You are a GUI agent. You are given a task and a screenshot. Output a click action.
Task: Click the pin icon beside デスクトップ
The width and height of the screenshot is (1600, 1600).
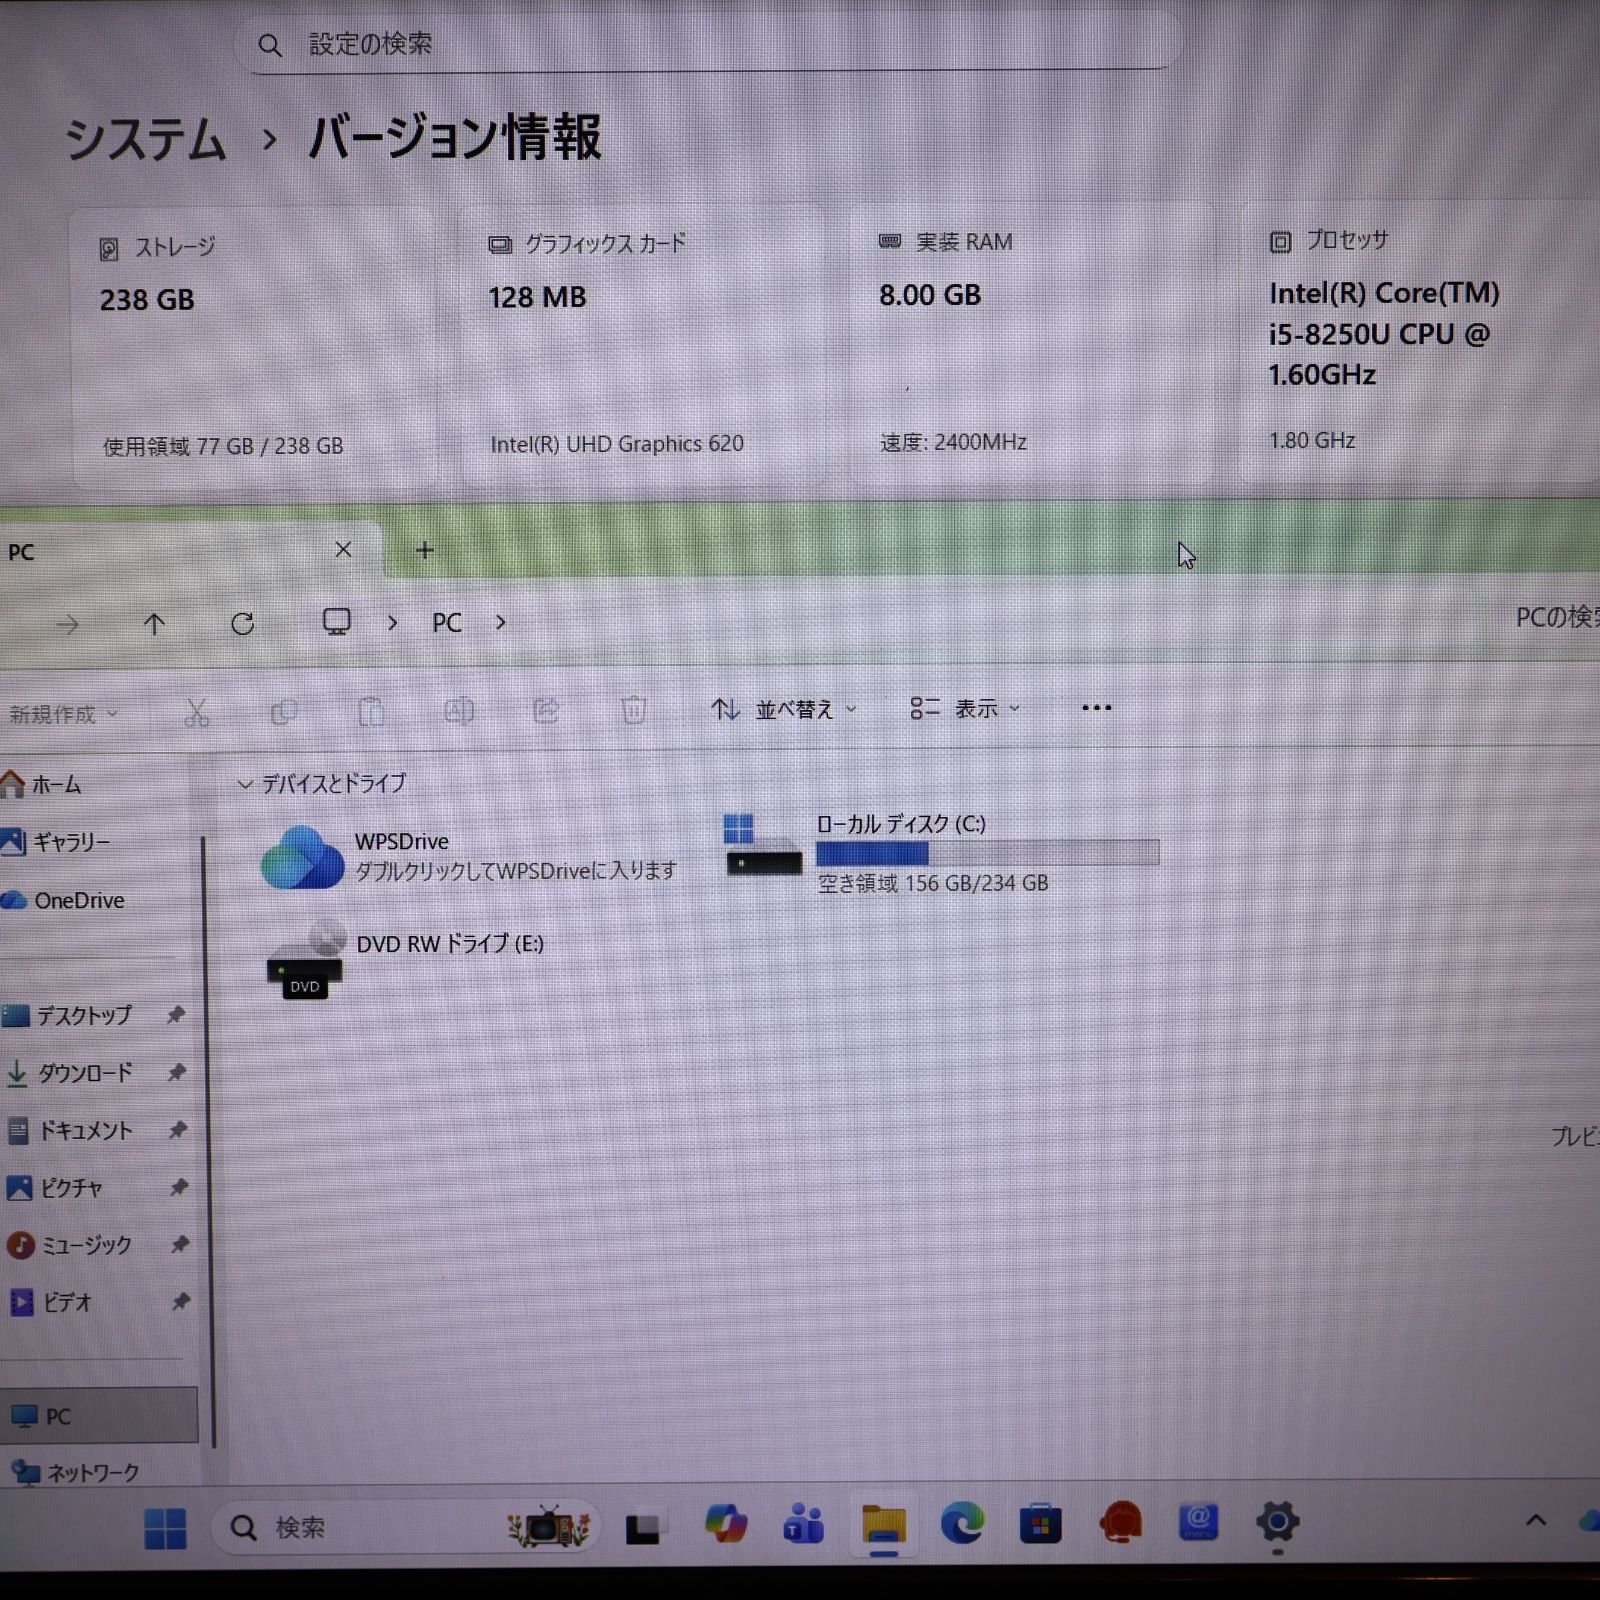click(x=176, y=1015)
